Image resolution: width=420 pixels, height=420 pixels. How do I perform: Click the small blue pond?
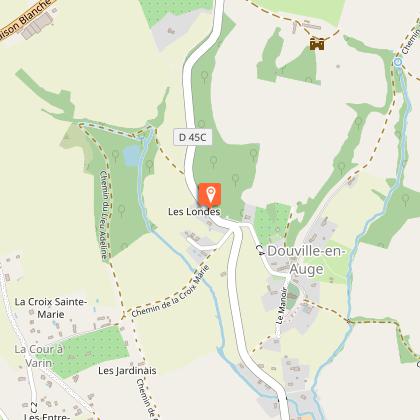click(x=131, y=155)
